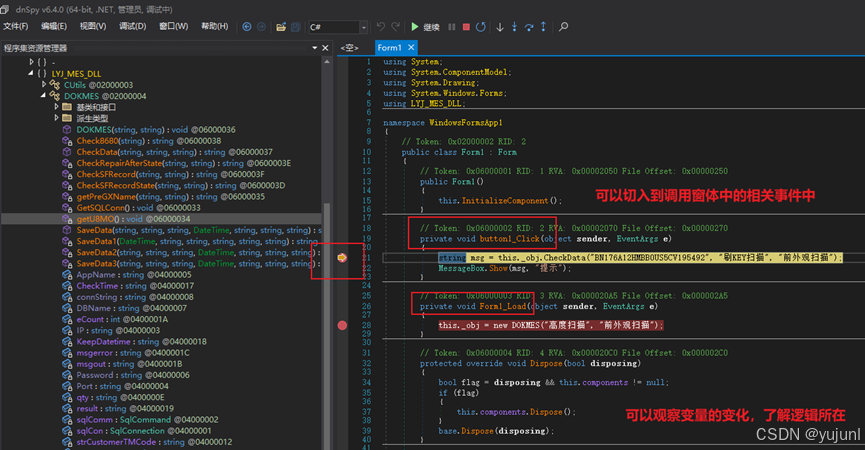Screen dimensions: 865x450
Task: Select the sqlComm : SqlCommand field
Action: 147,420
